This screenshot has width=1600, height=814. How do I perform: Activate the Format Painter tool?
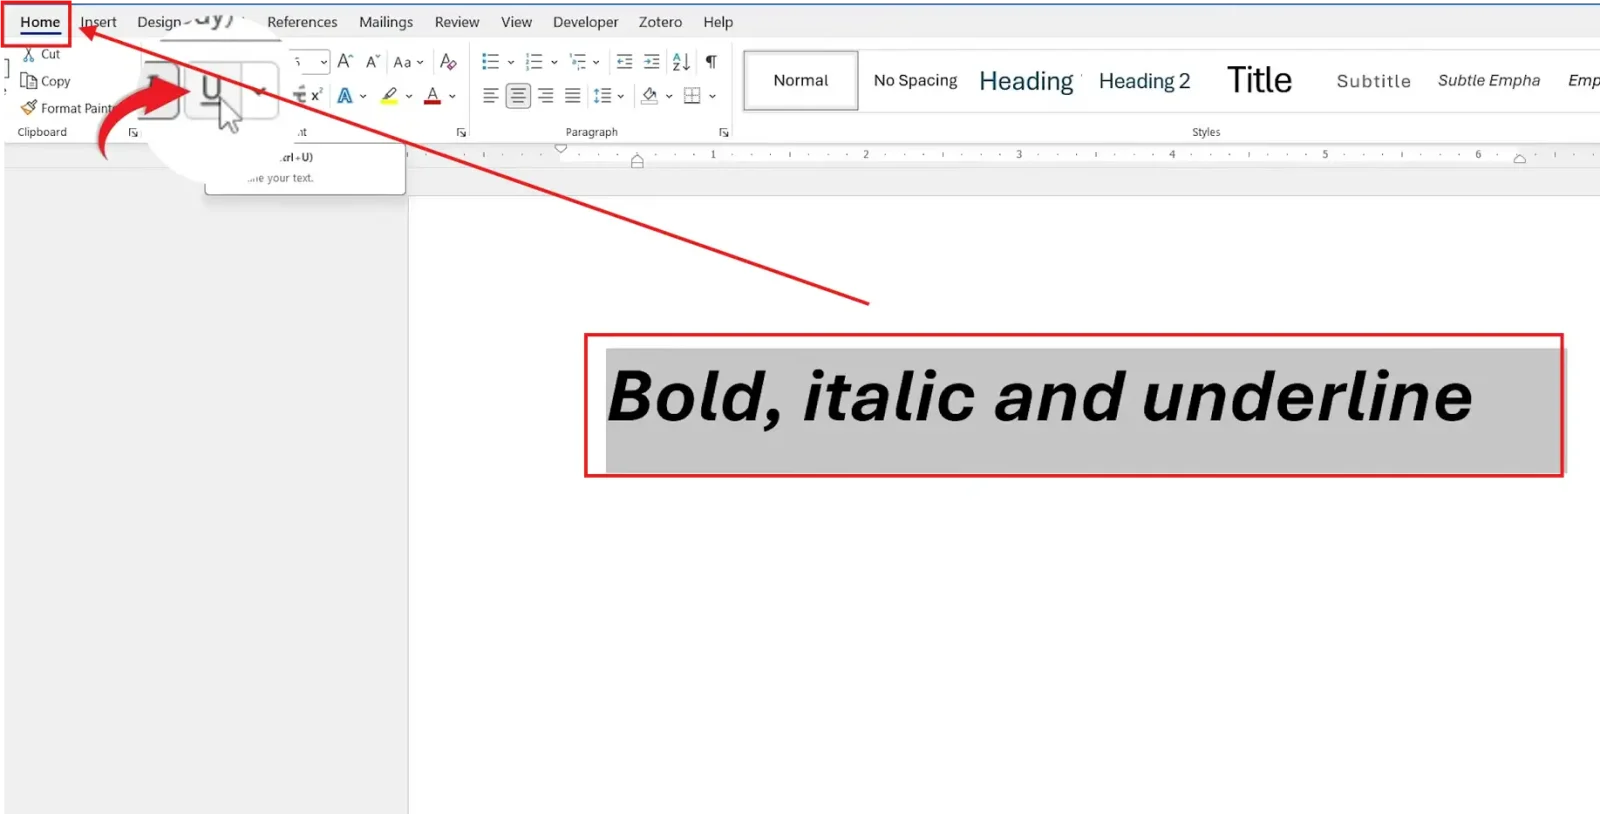tap(66, 108)
